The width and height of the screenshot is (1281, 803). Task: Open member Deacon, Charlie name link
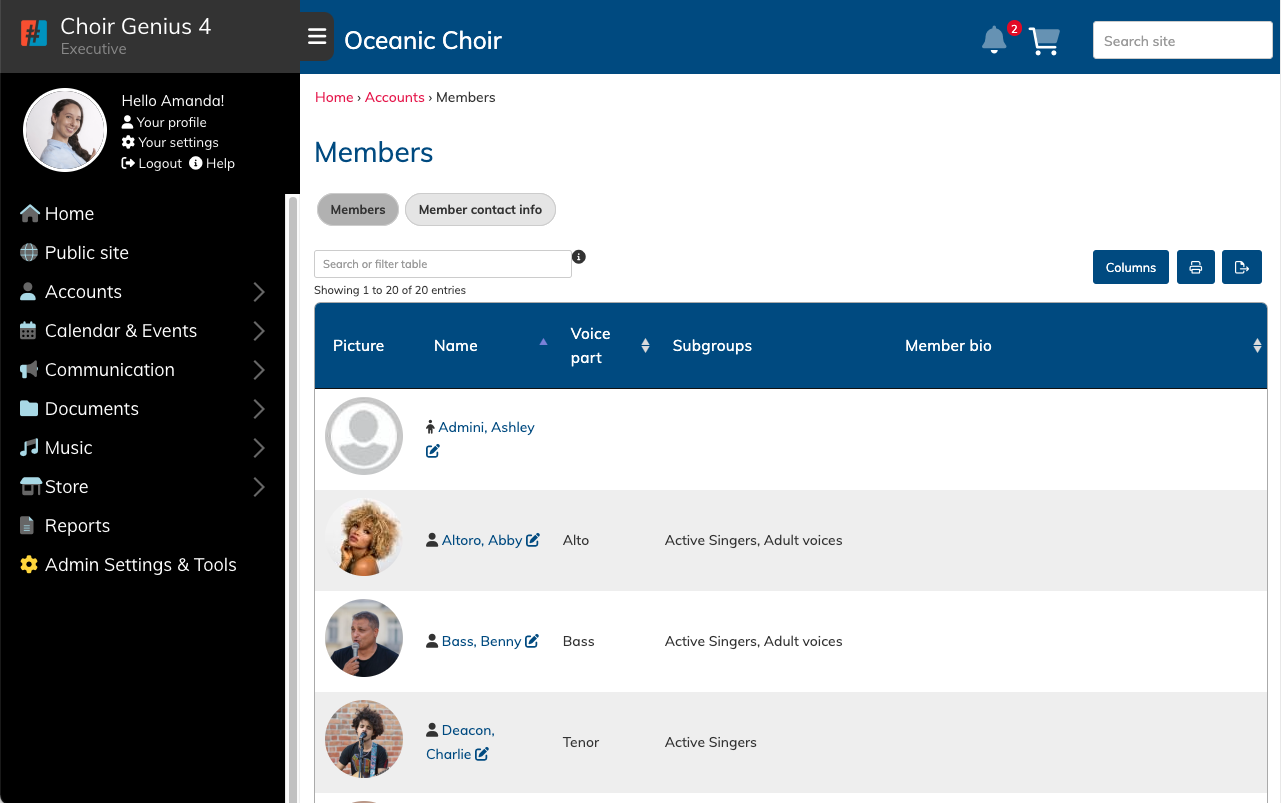click(460, 742)
